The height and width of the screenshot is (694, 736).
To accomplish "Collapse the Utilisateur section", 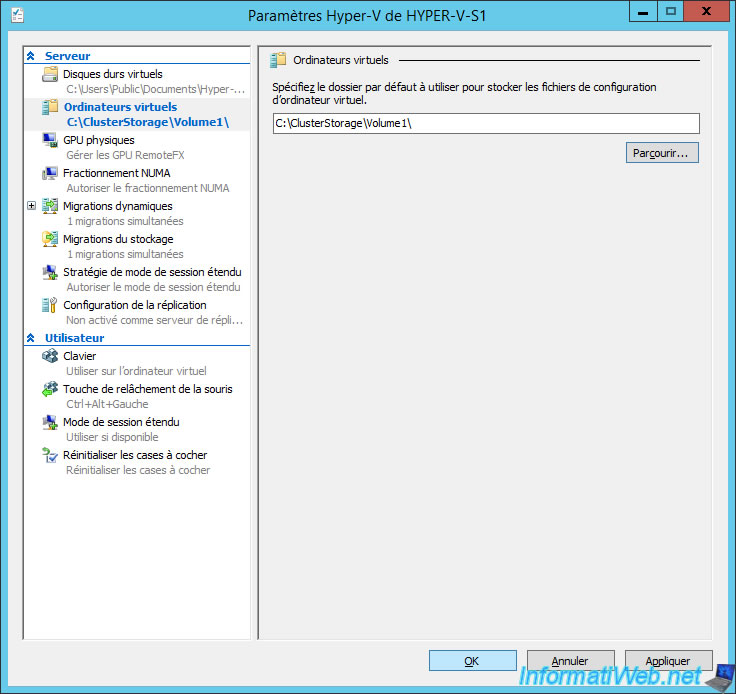I will pos(31,339).
